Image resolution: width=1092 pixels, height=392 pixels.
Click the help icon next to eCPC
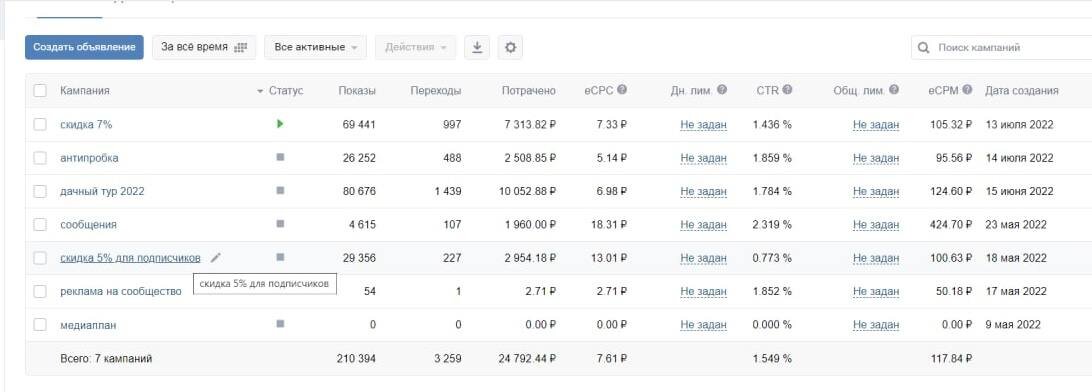pos(622,90)
